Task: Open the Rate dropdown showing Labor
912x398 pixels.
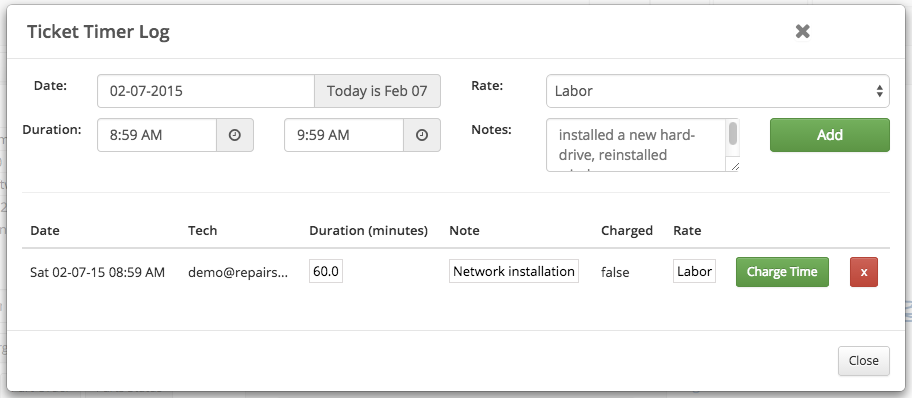Action: tap(718, 91)
